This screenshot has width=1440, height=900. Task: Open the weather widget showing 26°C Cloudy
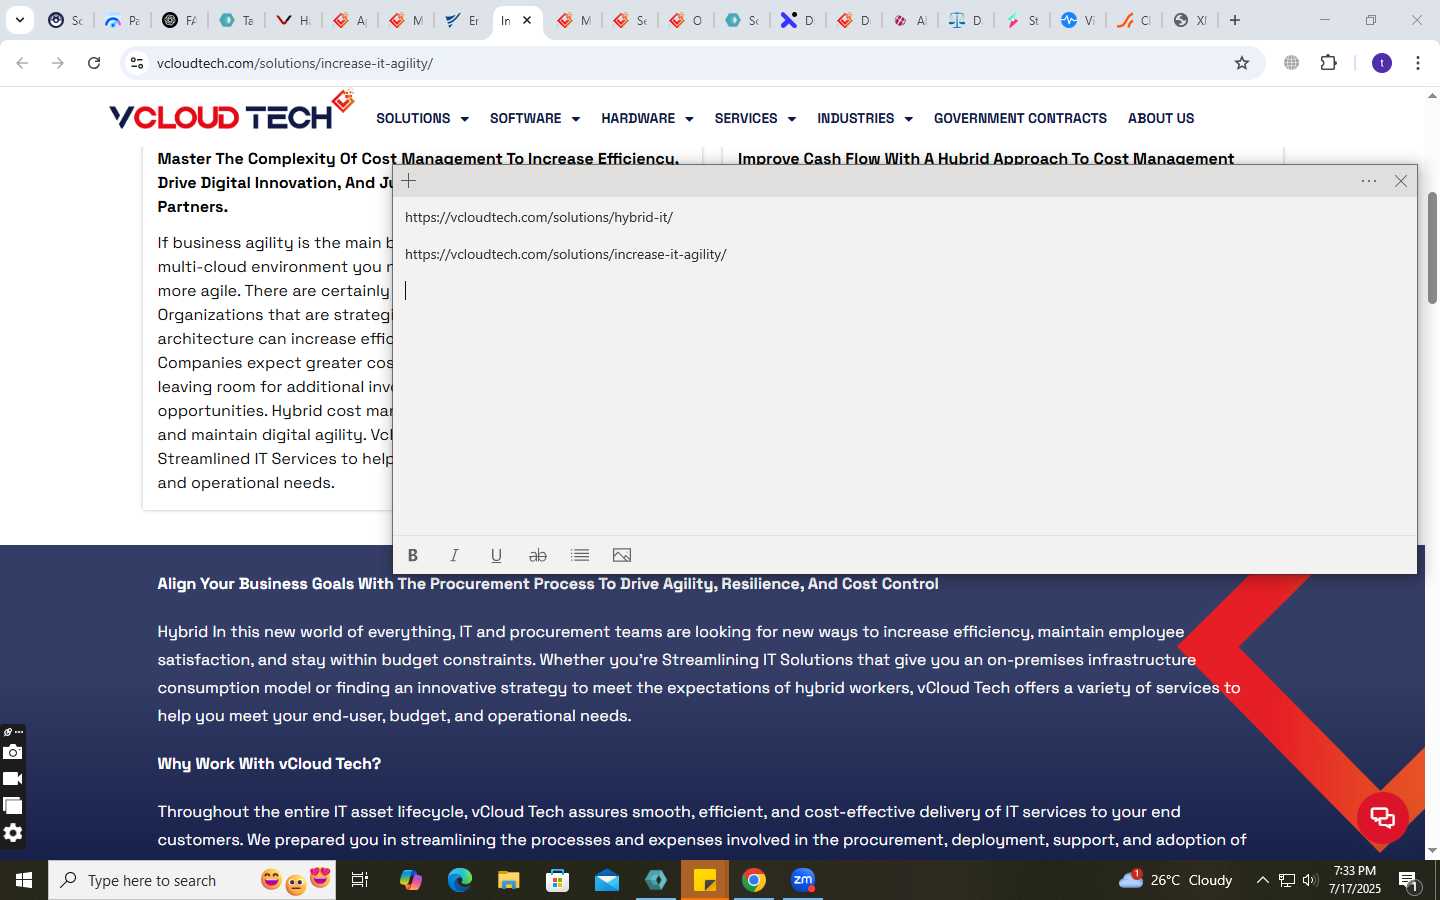[1176, 880]
